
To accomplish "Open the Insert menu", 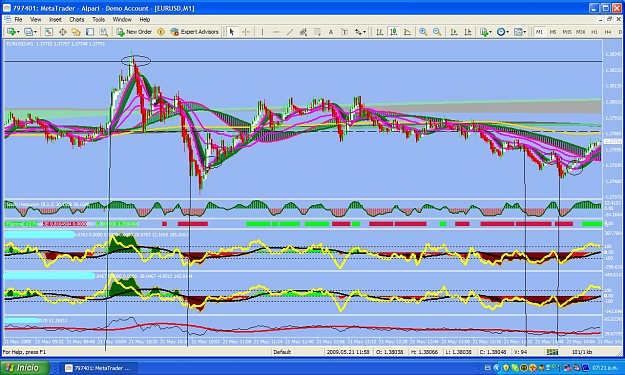I will 55,19.
